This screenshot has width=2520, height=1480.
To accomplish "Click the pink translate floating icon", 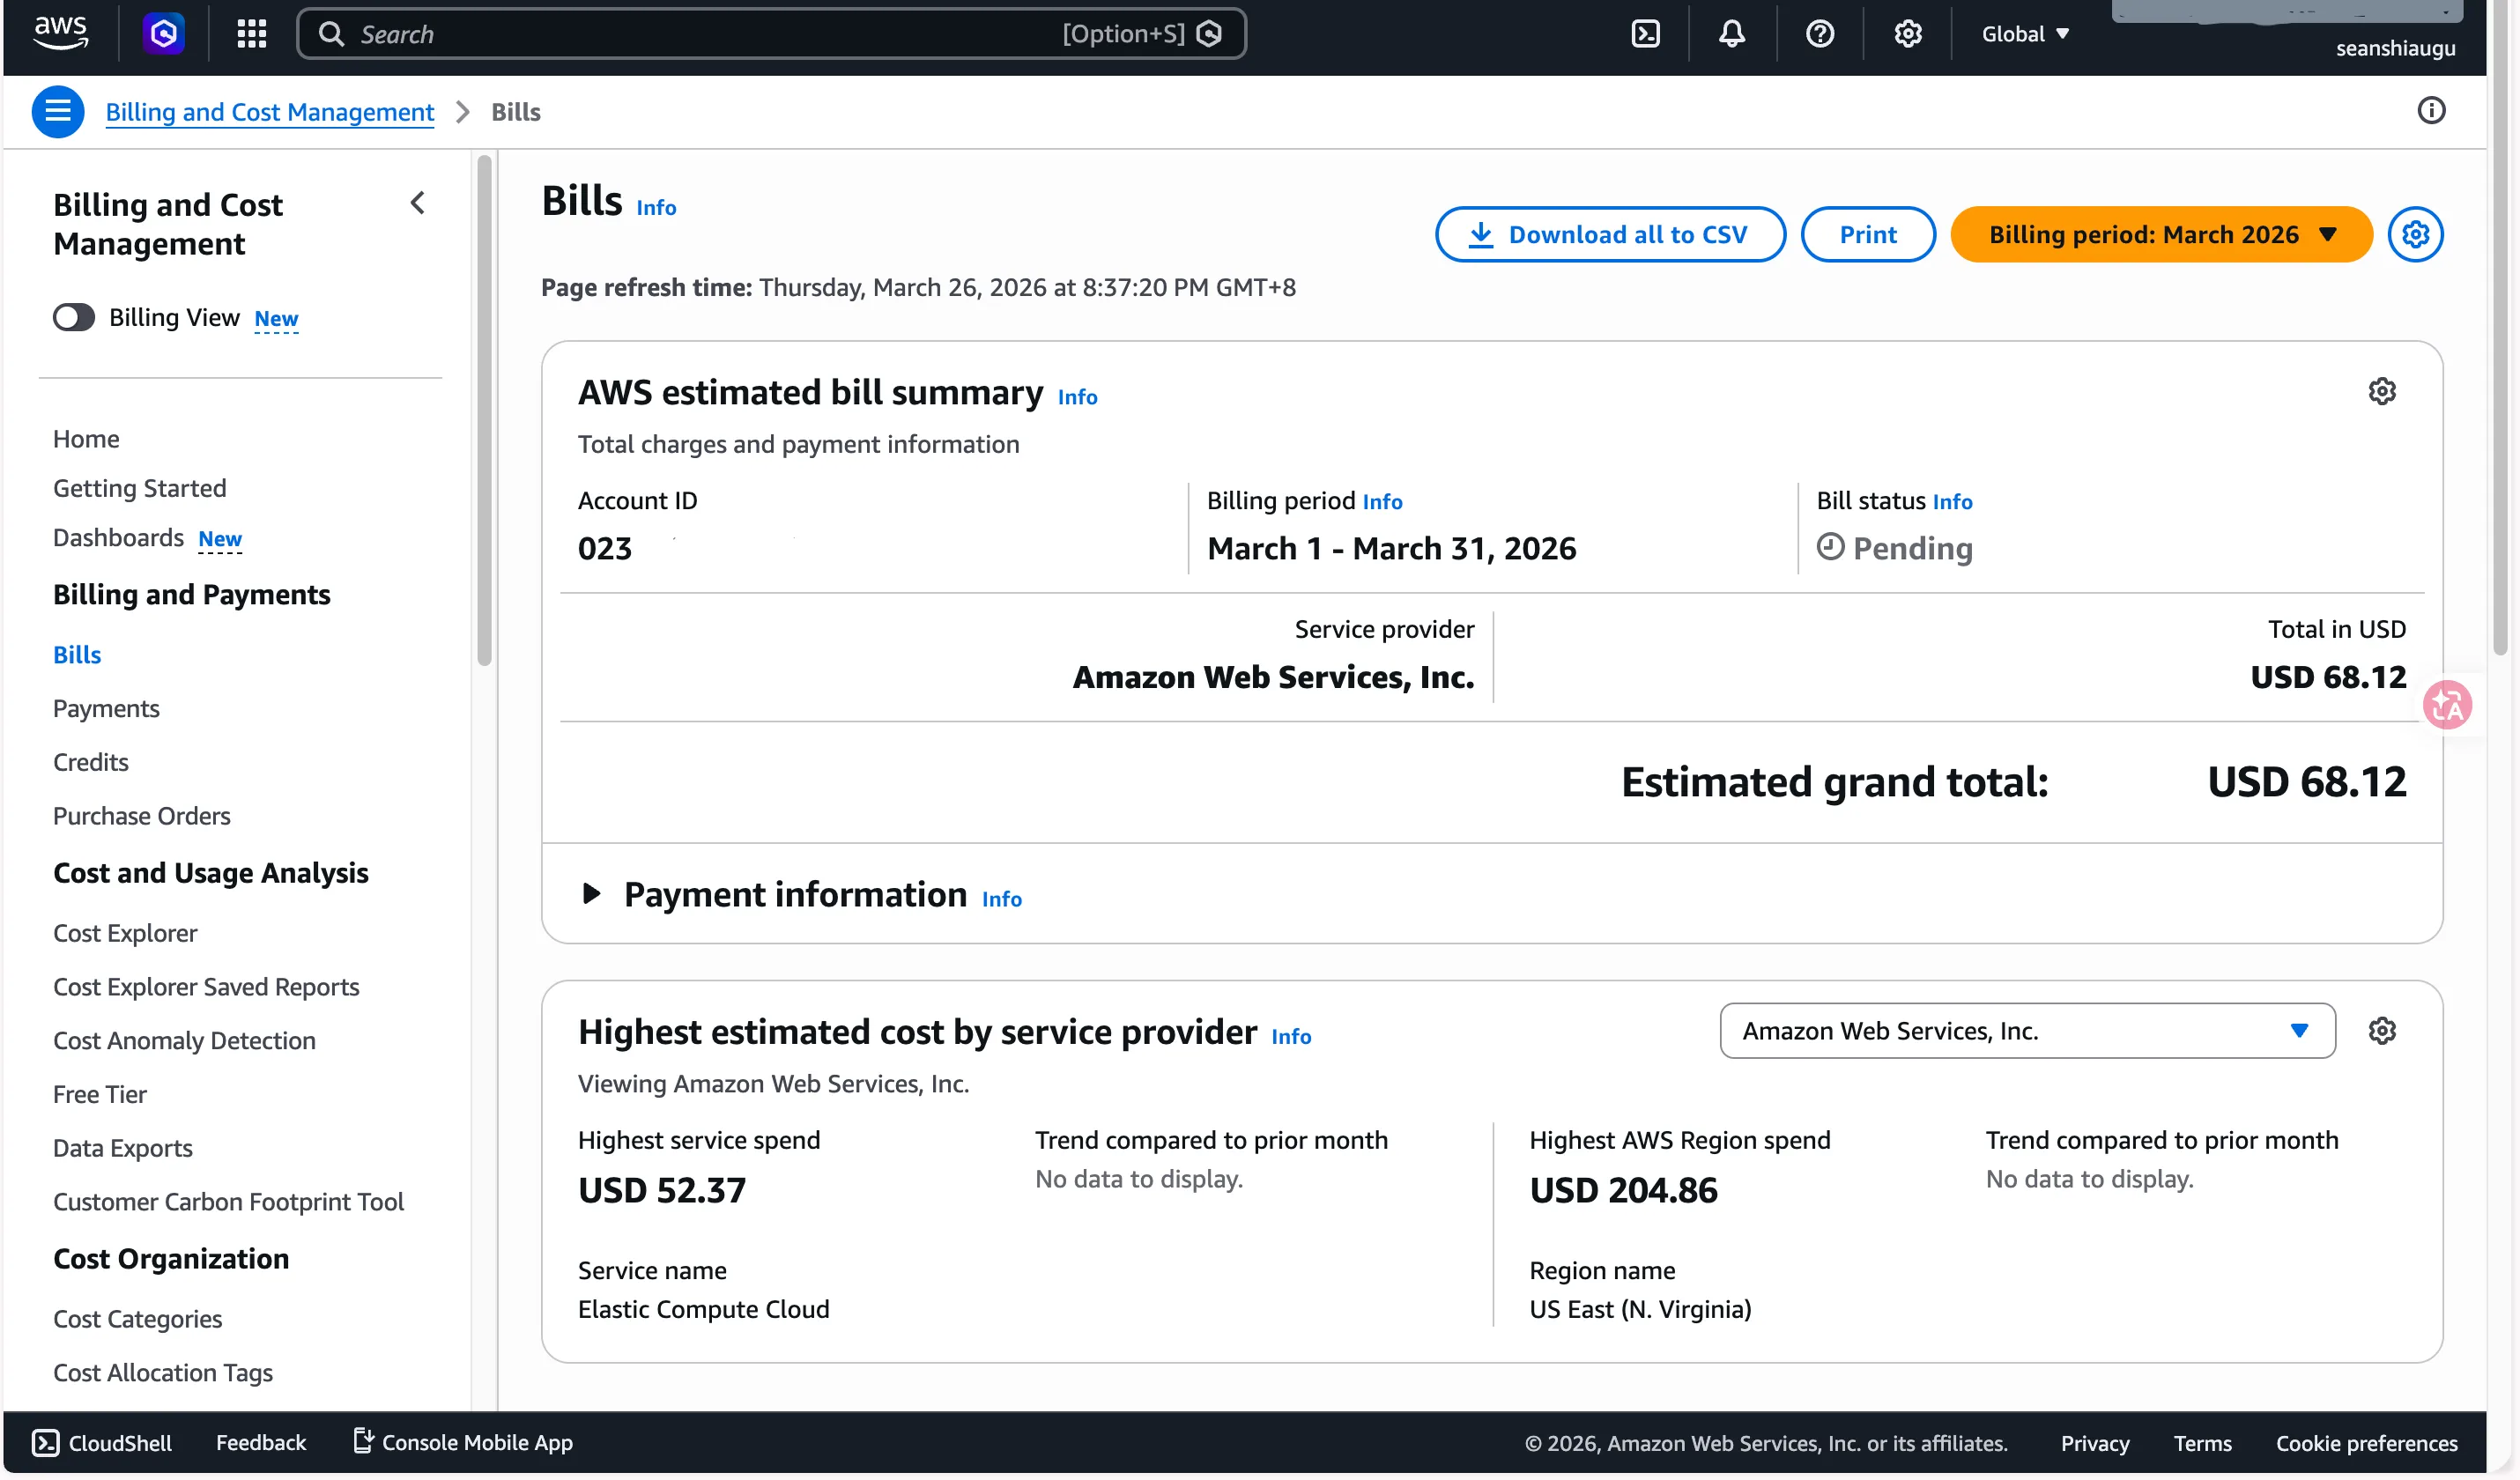I will coord(2448,706).
